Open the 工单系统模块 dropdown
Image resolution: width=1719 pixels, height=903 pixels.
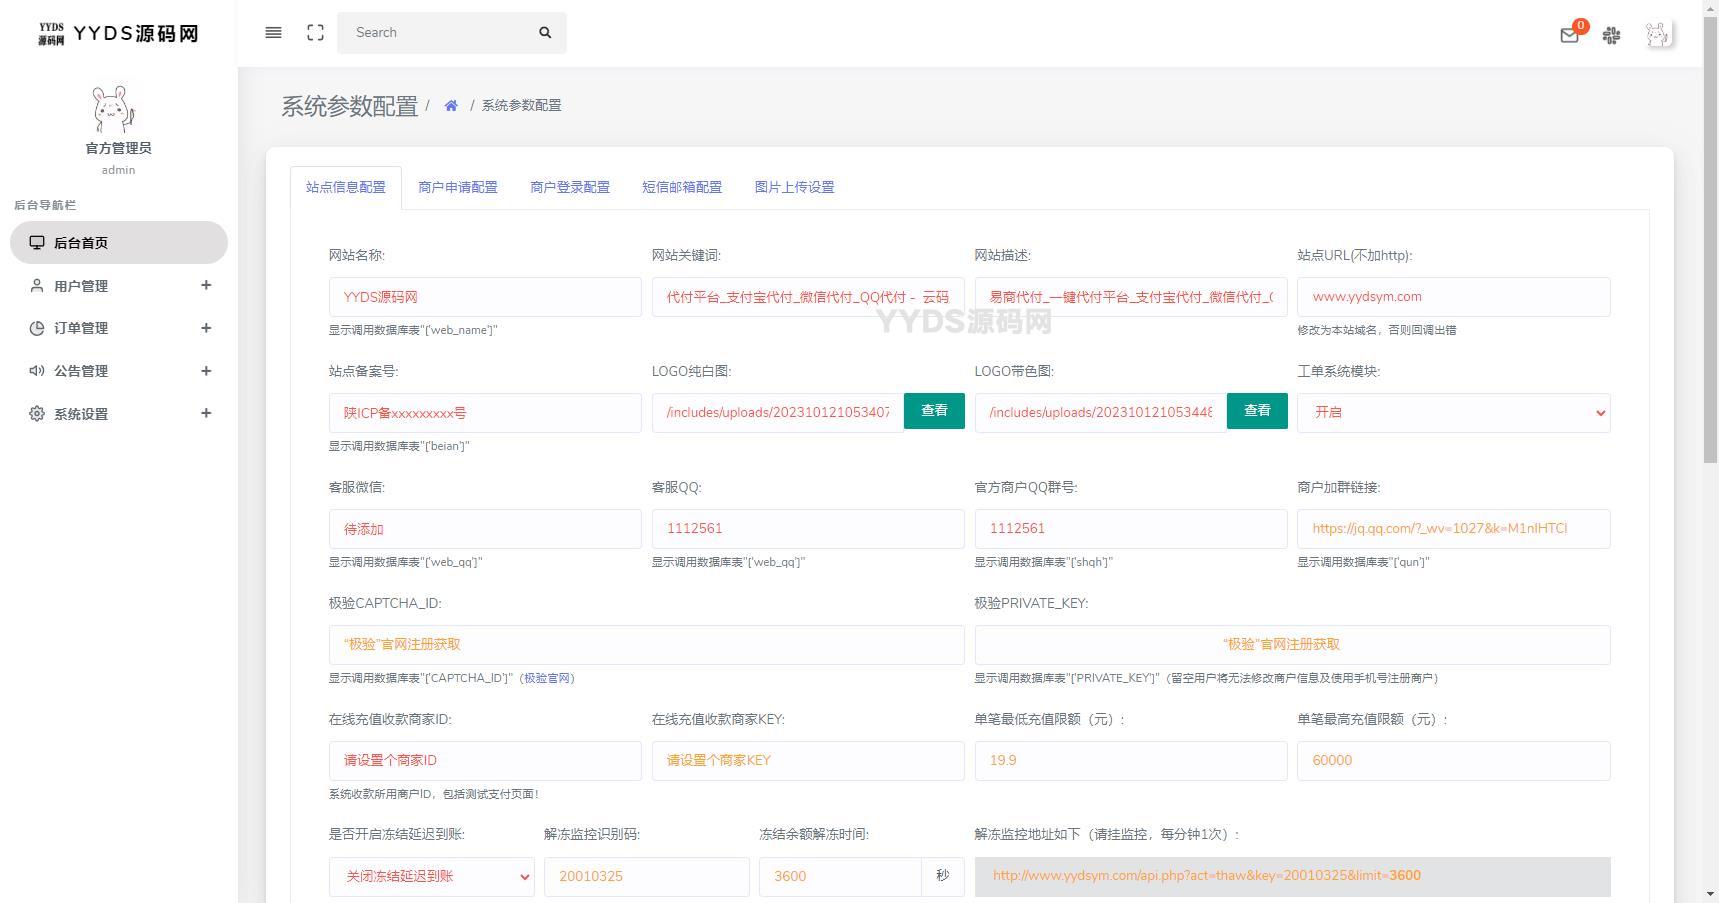point(1453,413)
